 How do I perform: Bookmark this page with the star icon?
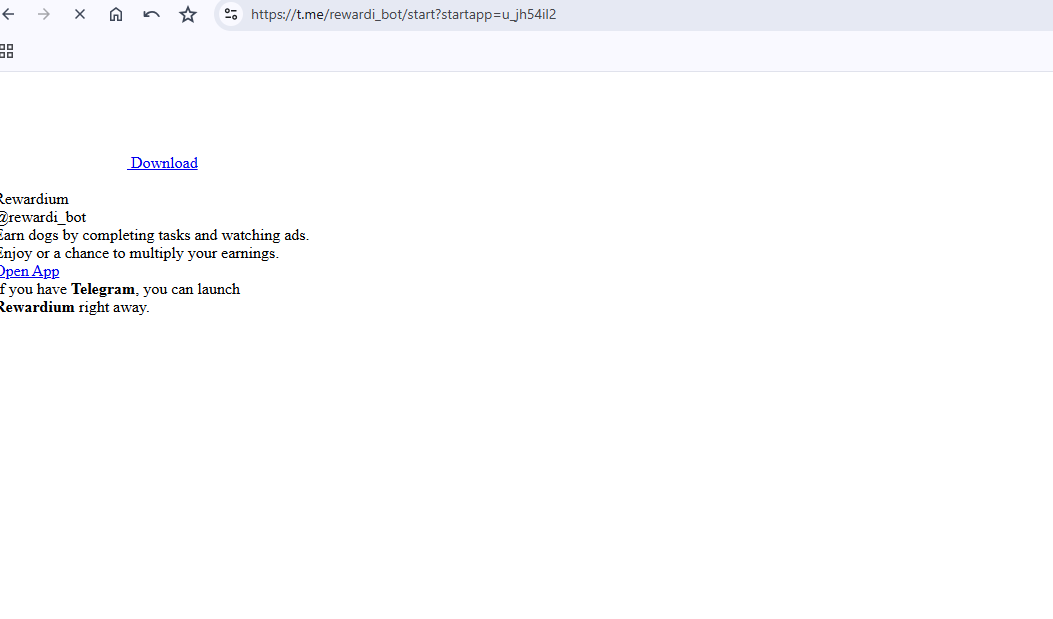tap(188, 14)
